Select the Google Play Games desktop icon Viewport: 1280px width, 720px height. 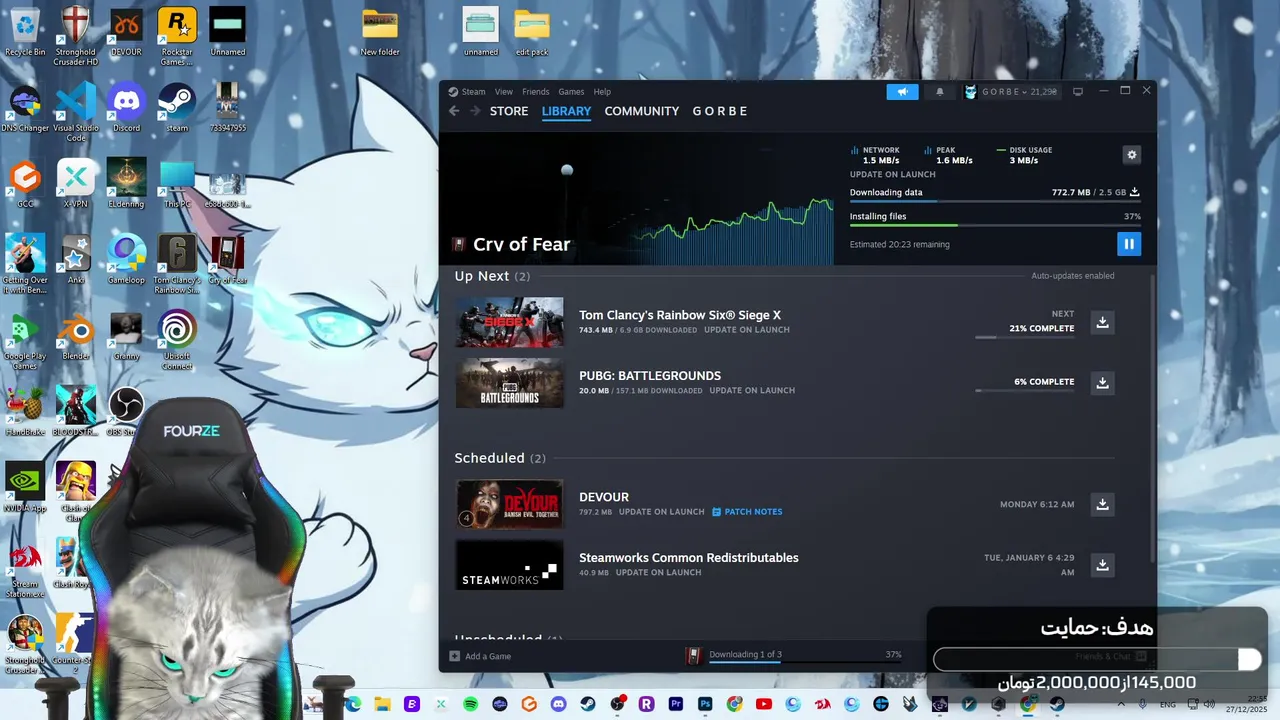pyautogui.click(x=25, y=340)
